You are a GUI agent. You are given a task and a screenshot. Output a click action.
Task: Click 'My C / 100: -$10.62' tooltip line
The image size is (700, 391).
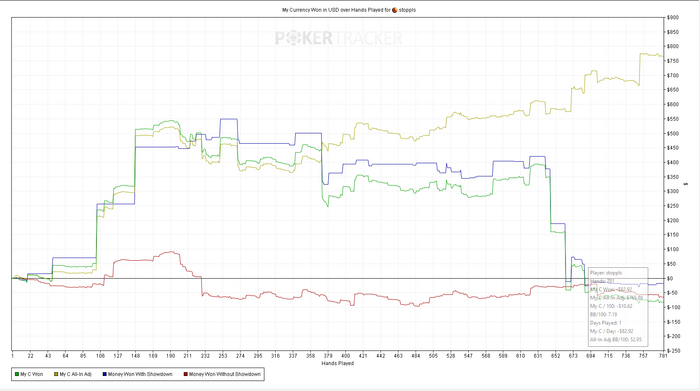[611, 306]
